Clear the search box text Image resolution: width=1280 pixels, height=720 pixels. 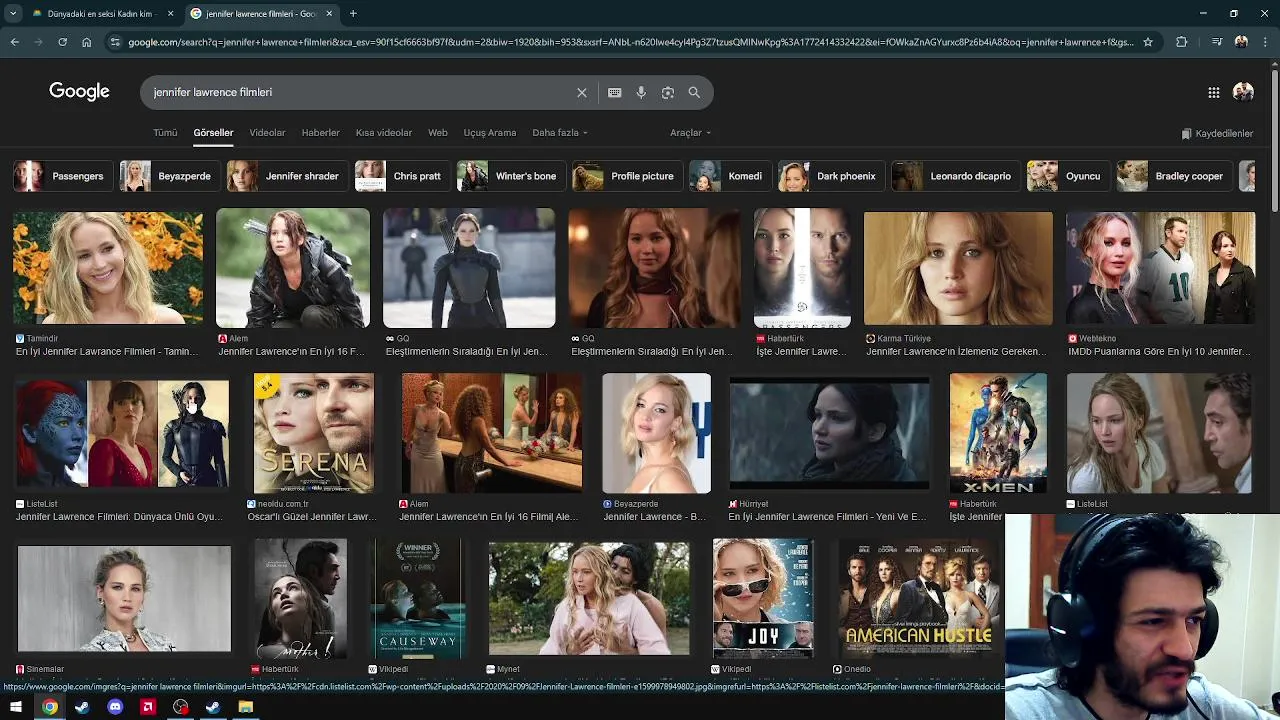582,92
